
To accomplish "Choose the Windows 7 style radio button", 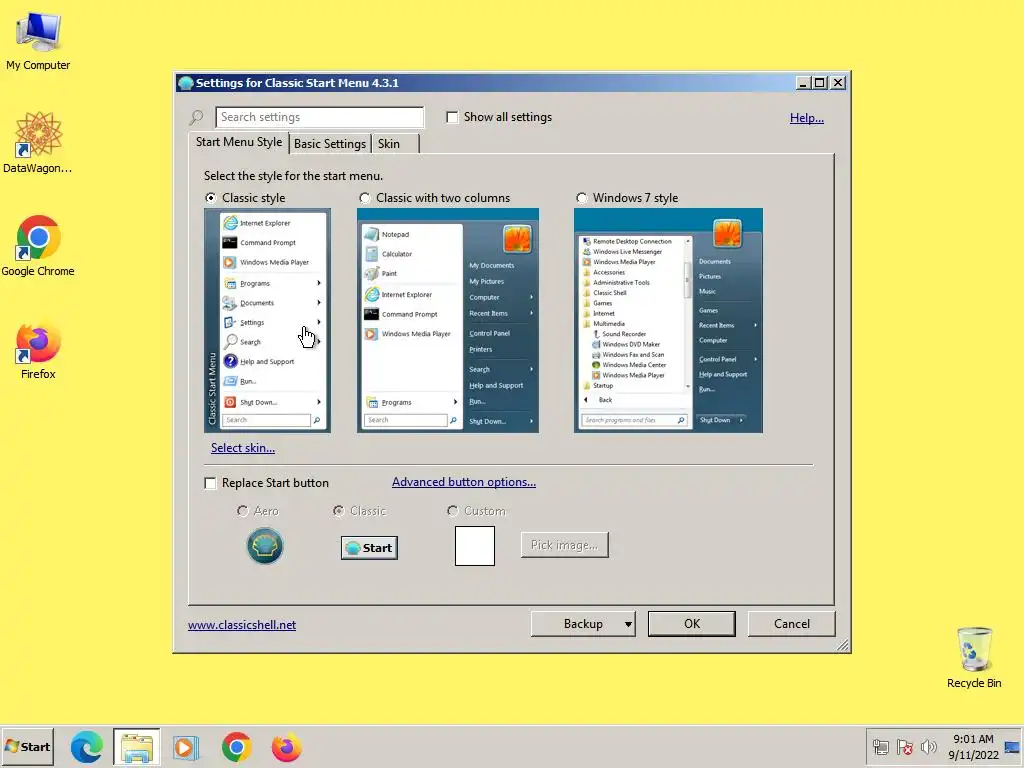I will click(x=581, y=198).
